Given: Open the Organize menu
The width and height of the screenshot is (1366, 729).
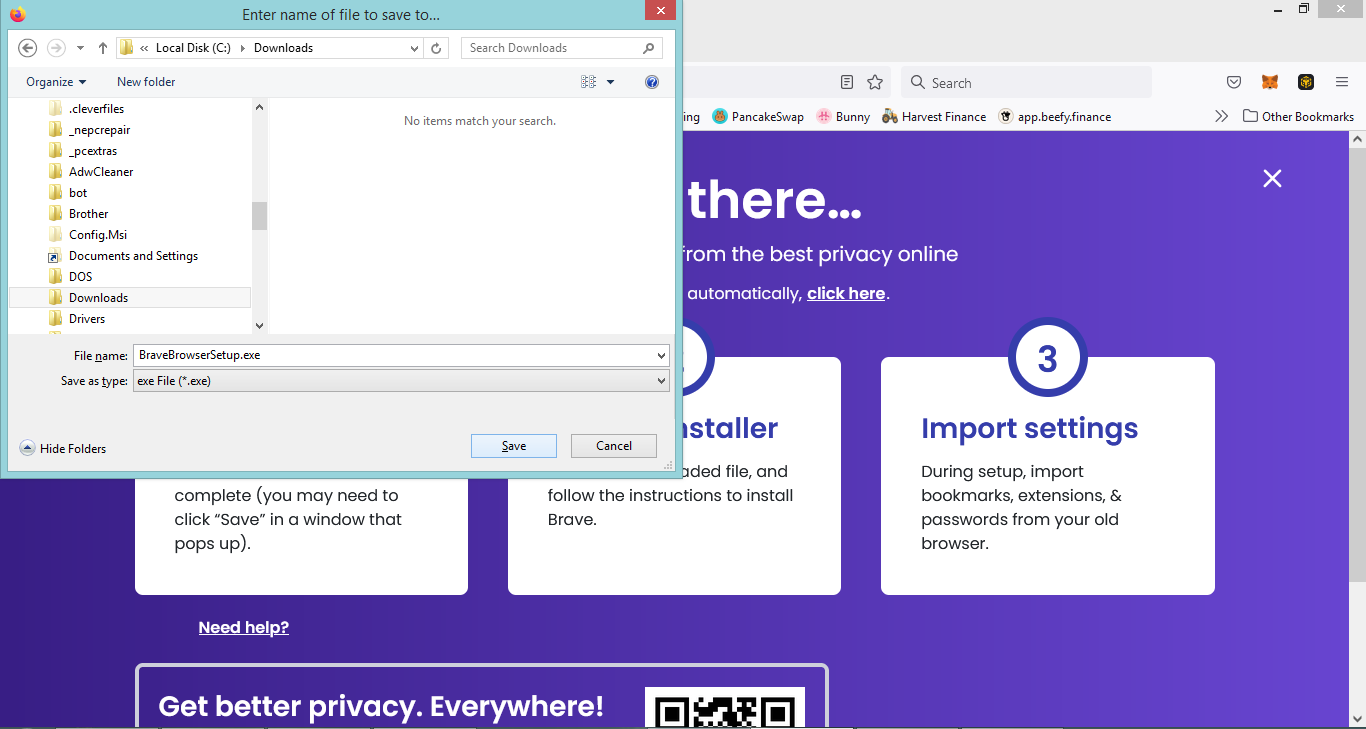Looking at the screenshot, I should [56, 82].
